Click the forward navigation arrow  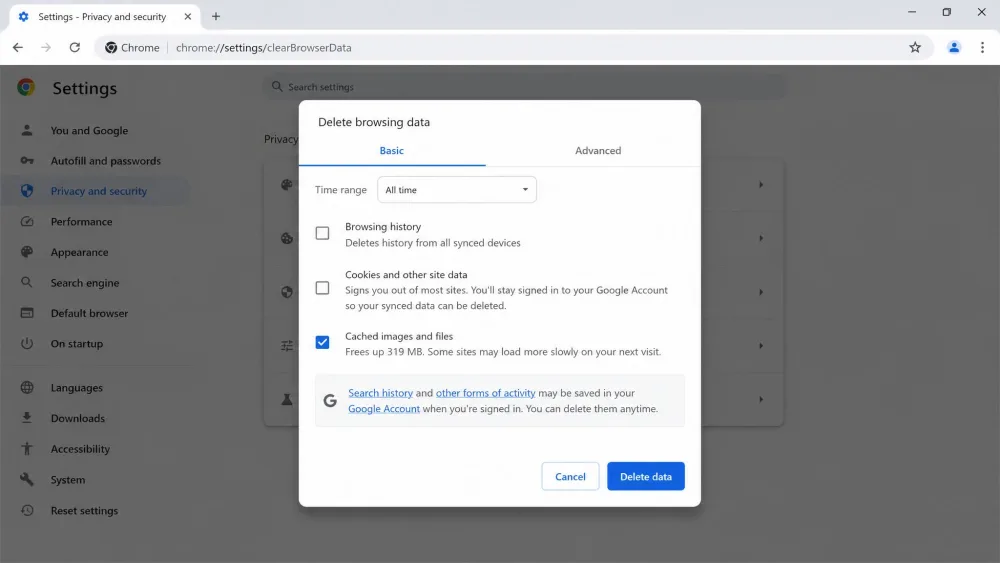[46, 47]
